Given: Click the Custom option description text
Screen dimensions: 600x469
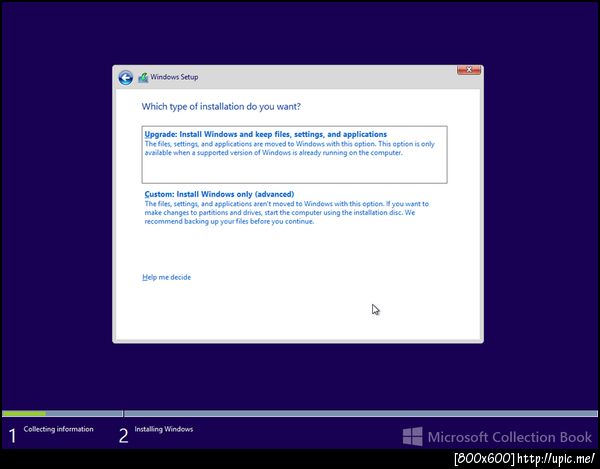Looking at the screenshot, I should 287,213.
